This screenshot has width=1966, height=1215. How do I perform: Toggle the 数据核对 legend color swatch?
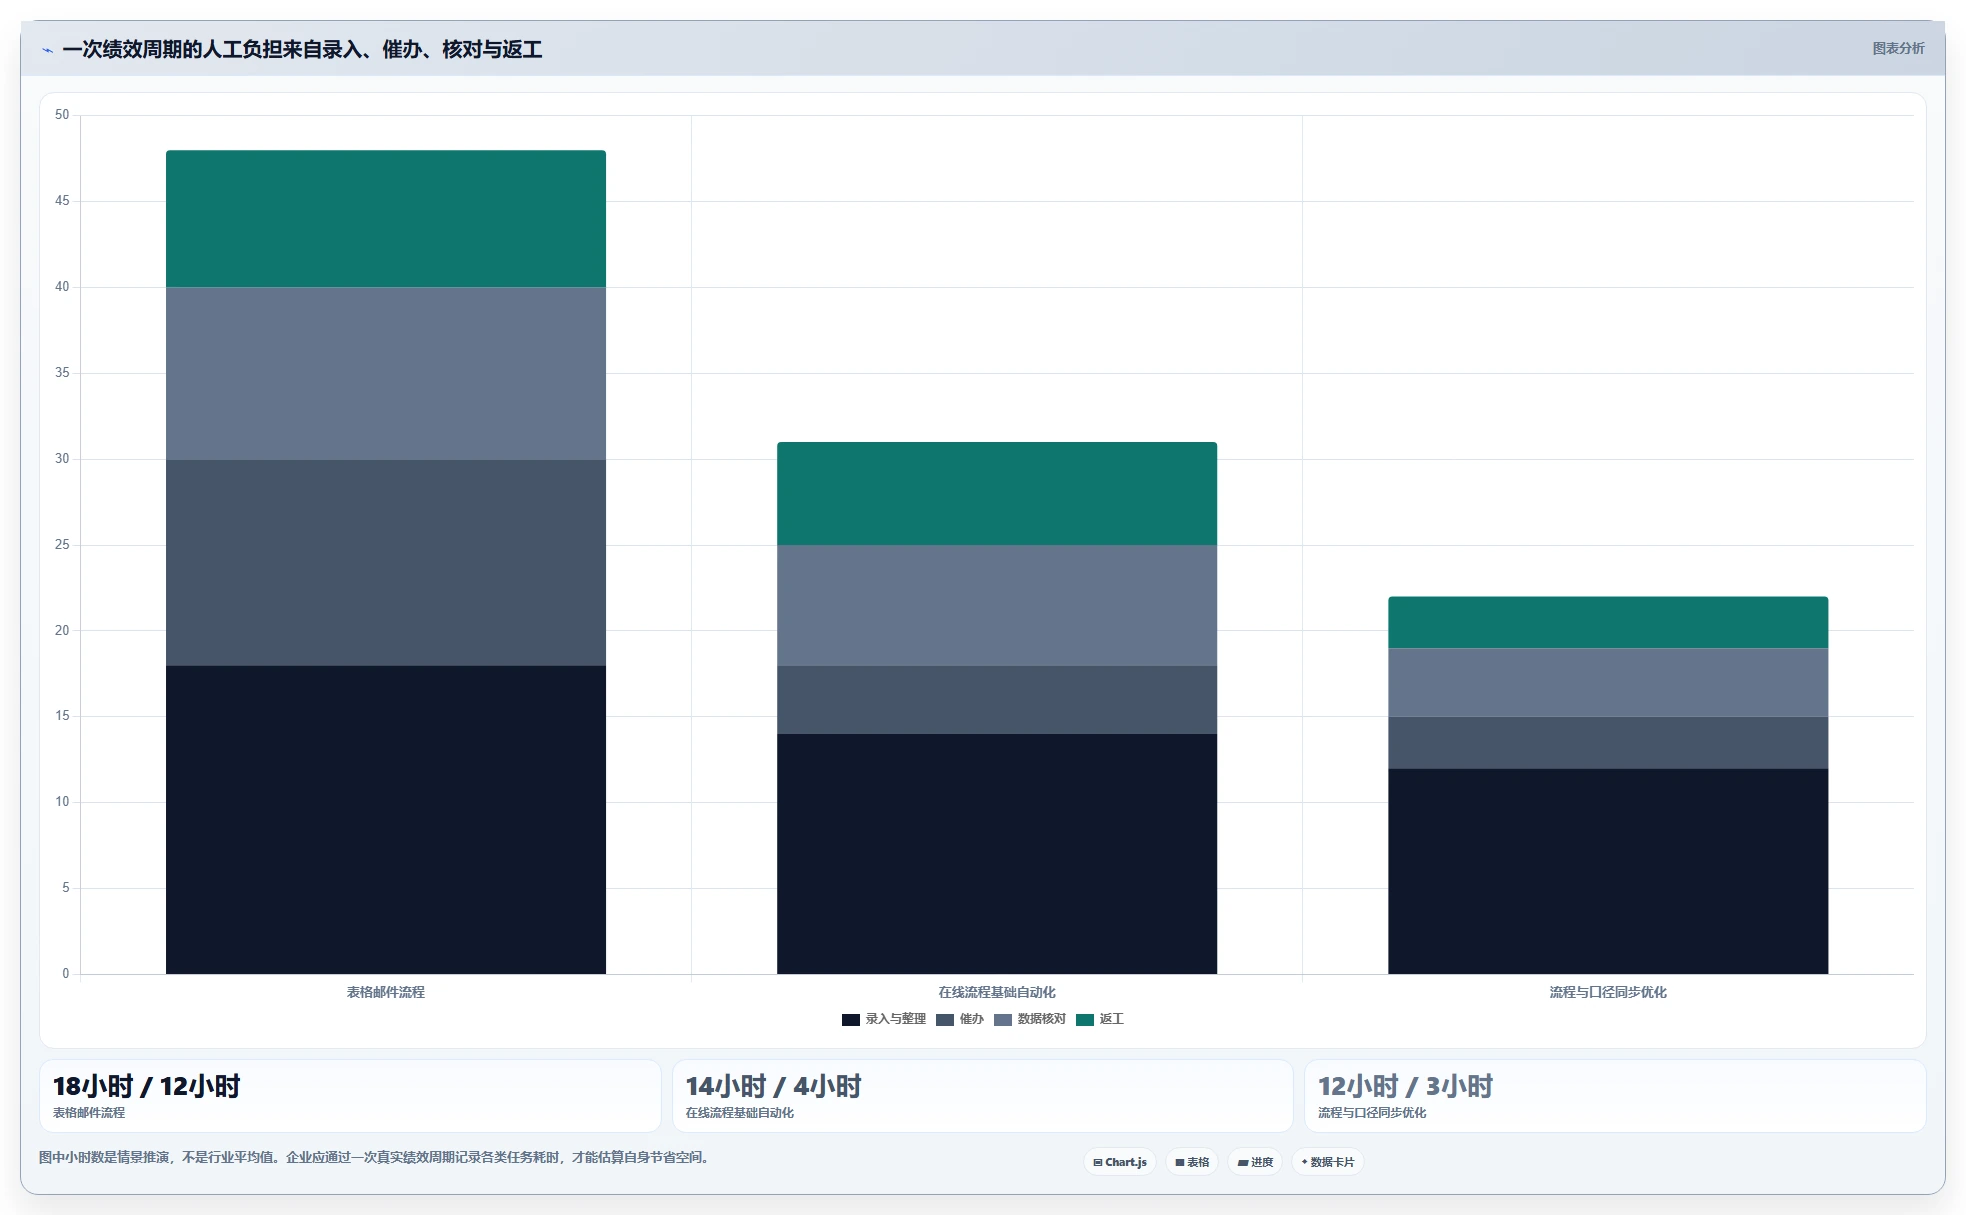click(1003, 1020)
